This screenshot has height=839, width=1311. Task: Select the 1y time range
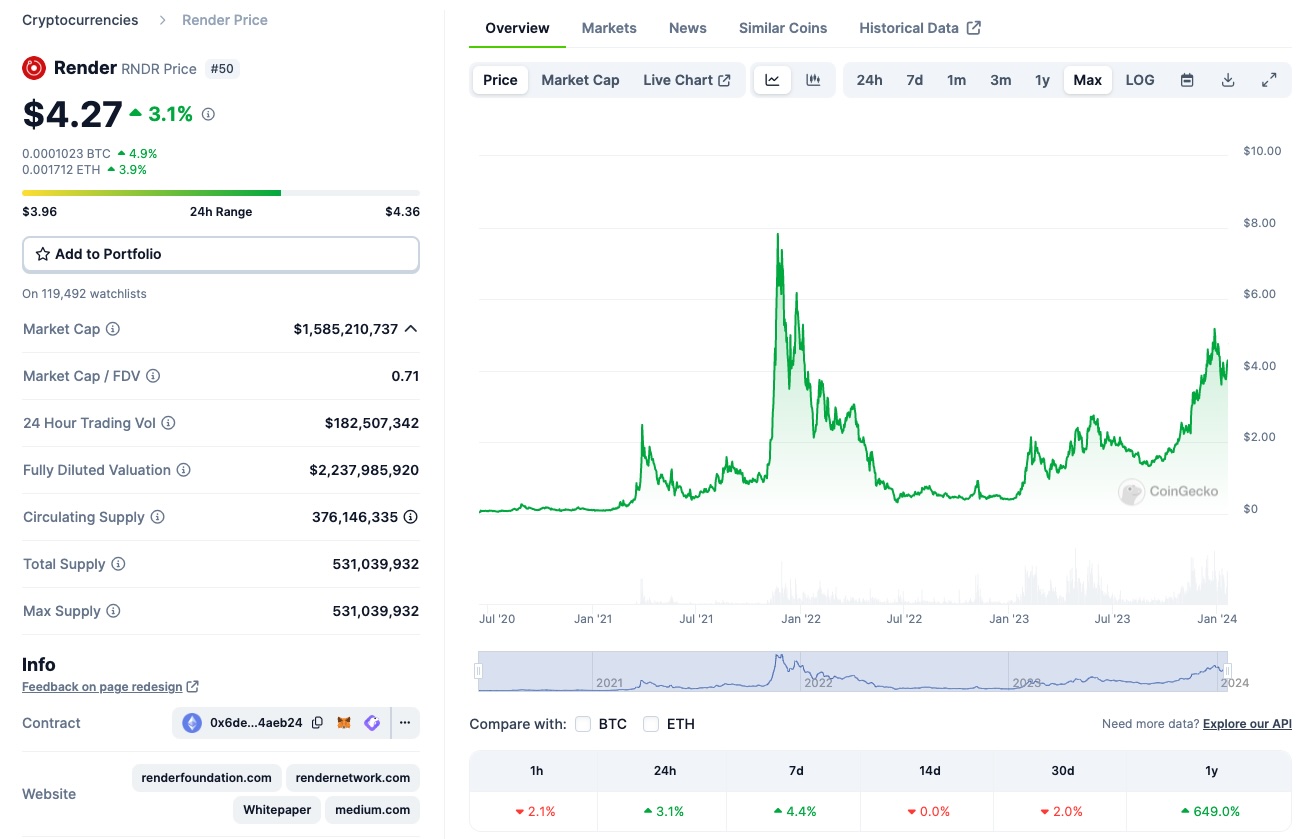point(1042,80)
